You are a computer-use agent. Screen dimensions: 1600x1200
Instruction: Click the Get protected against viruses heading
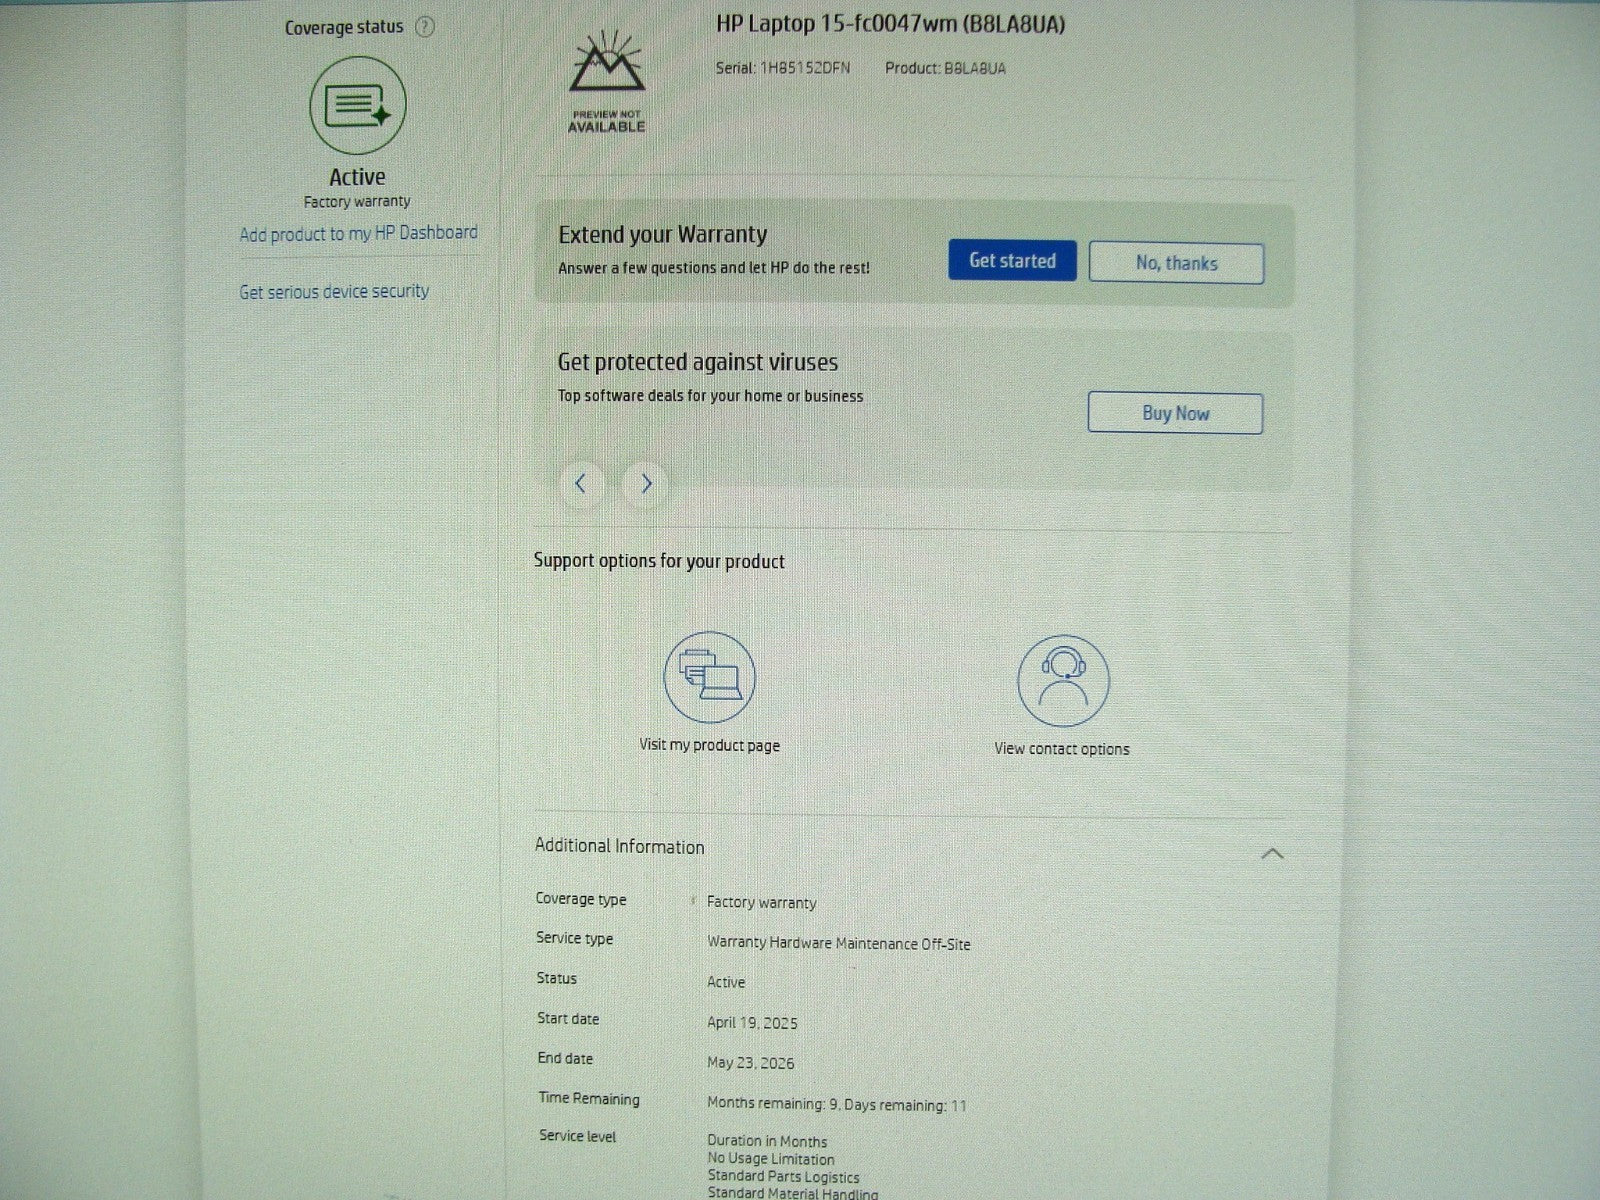697,362
